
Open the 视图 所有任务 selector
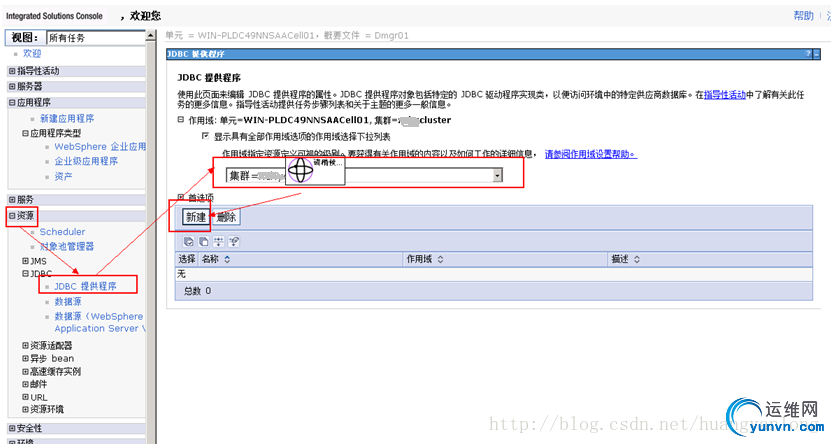(95, 38)
